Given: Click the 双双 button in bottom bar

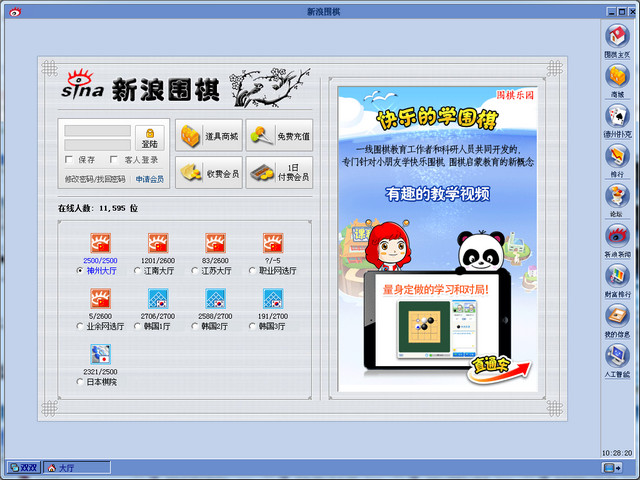Looking at the screenshot, I should (x=24, y=468).
